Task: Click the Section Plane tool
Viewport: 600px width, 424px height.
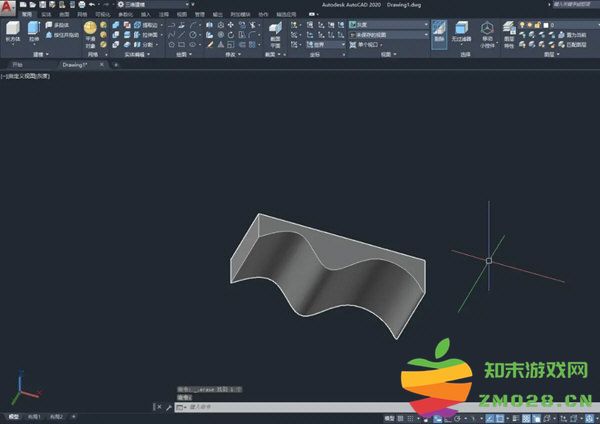Action: [275, 34]
